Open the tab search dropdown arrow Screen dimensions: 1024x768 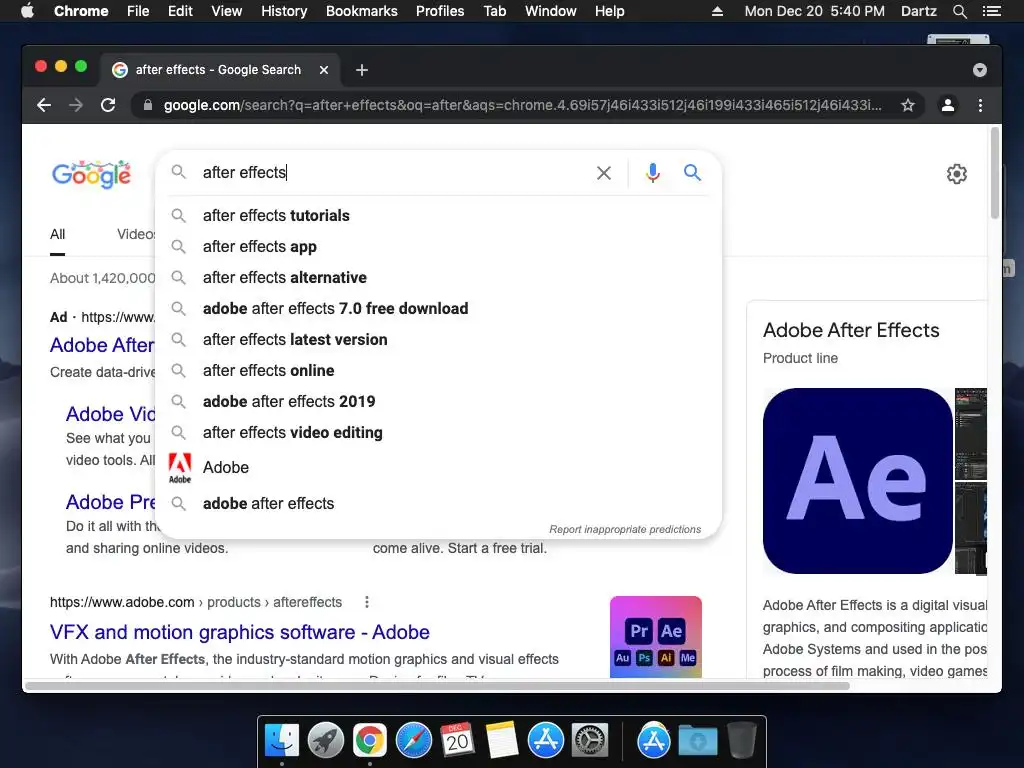pyautogui.click(x=980, y=70)
